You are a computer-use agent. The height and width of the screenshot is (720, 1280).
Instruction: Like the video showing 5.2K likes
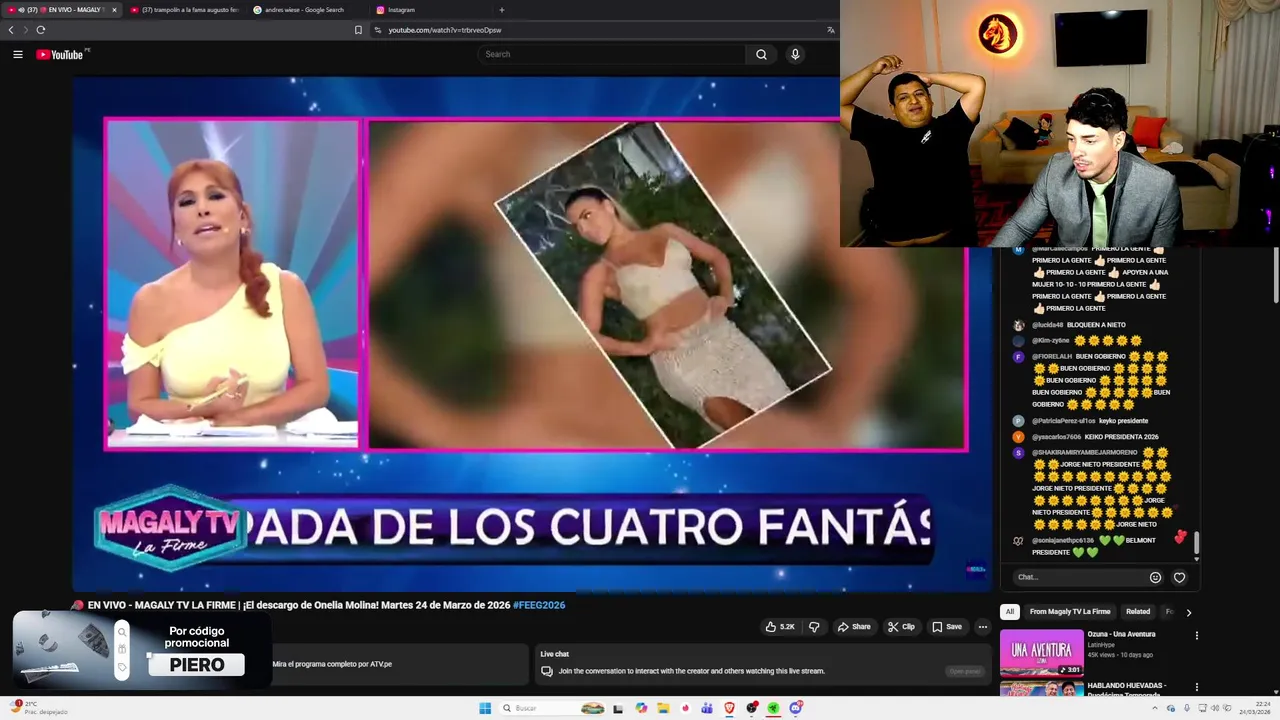click(x=780, y=627)
